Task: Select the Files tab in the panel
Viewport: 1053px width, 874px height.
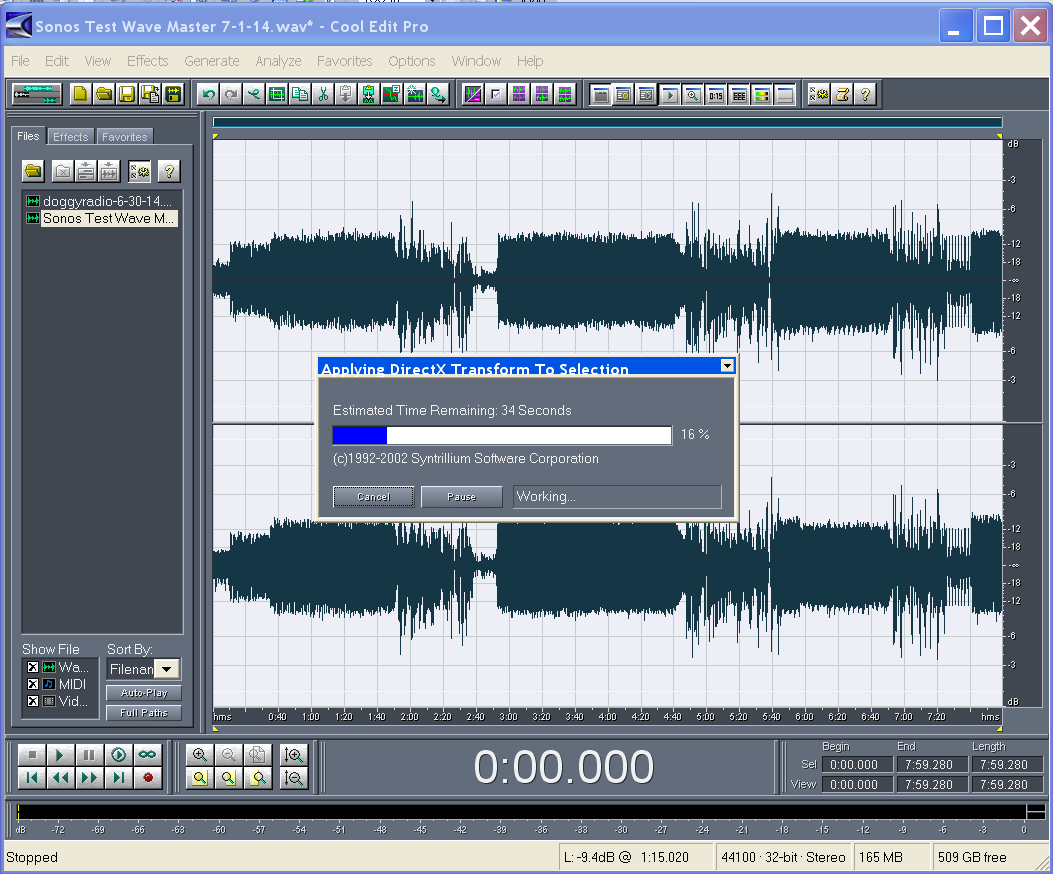Action: pos(28,136)
